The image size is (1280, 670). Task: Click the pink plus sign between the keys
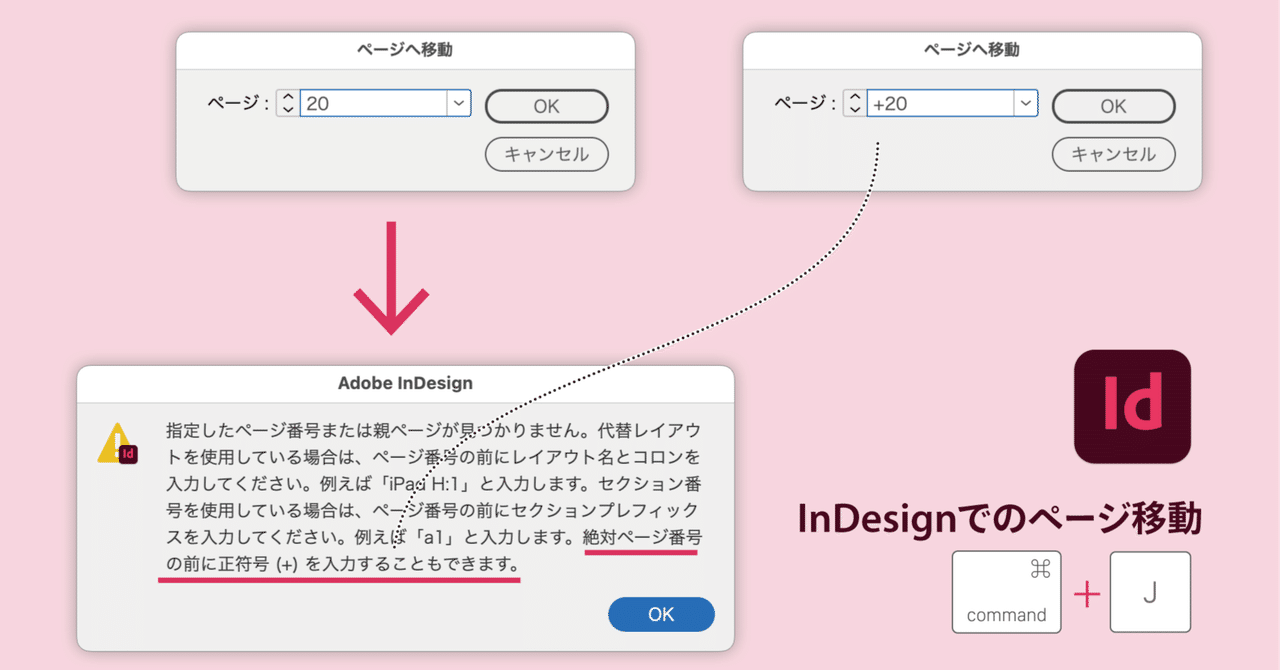(x=1086, y=592)
